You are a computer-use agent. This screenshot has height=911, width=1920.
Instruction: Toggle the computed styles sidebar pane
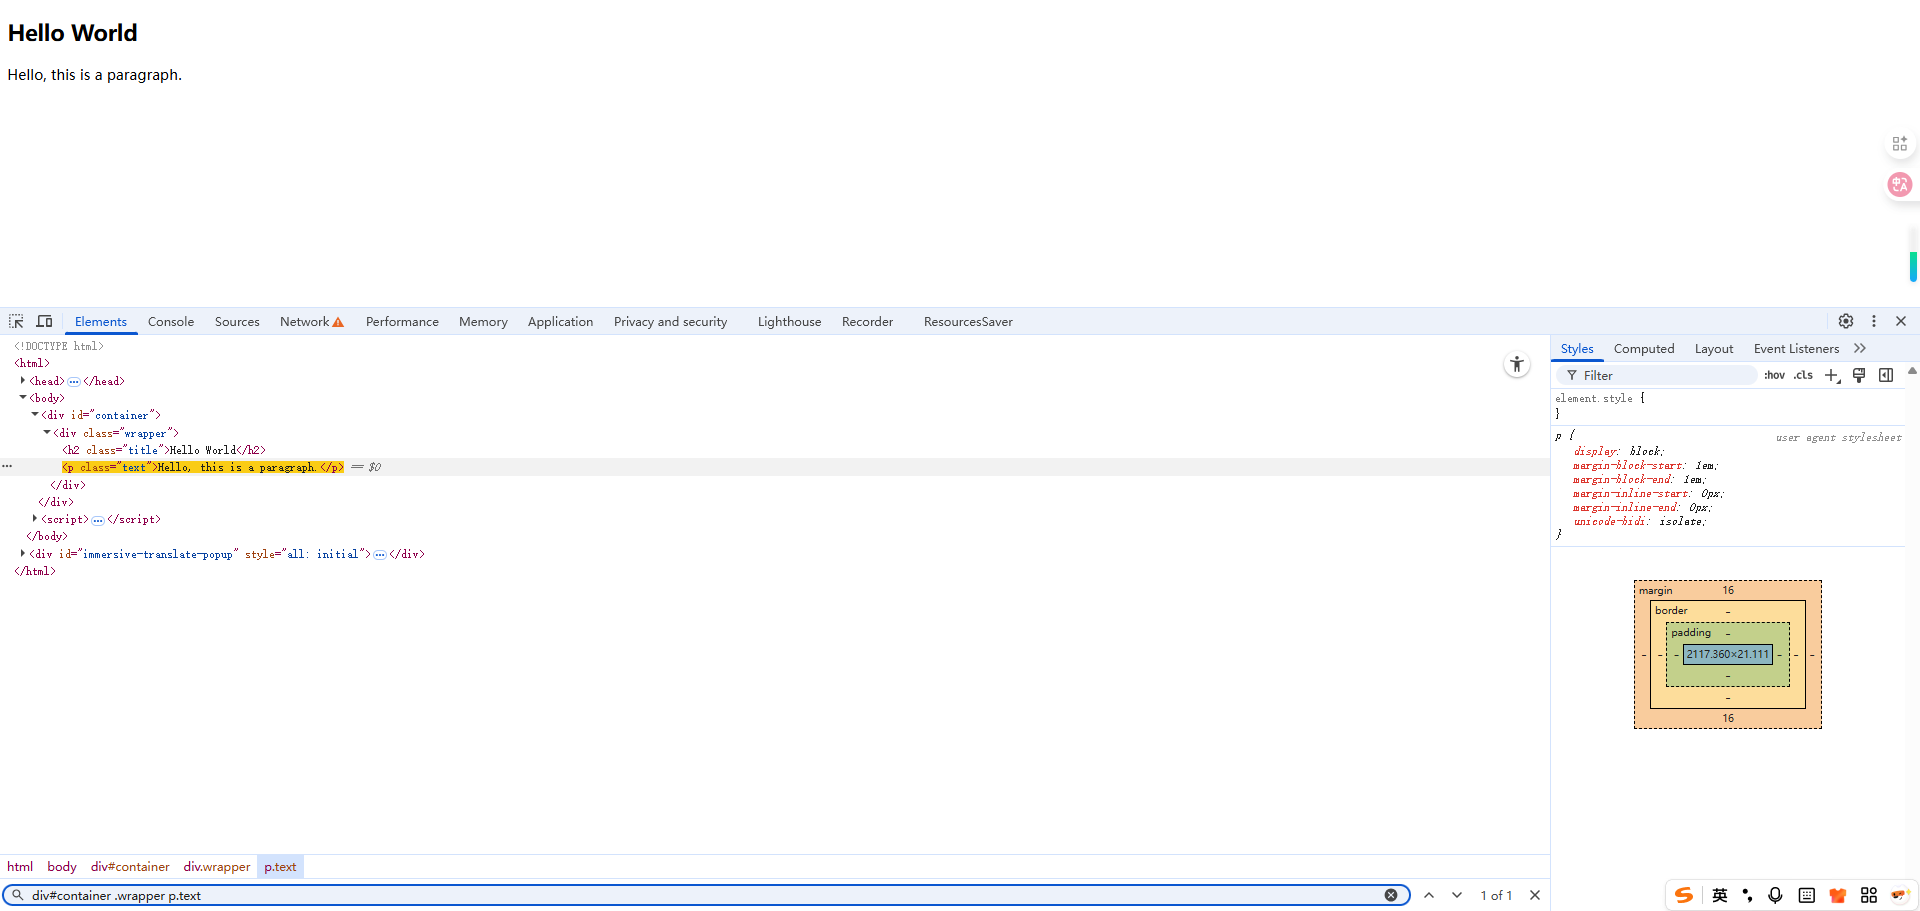tap(1886, 375)
